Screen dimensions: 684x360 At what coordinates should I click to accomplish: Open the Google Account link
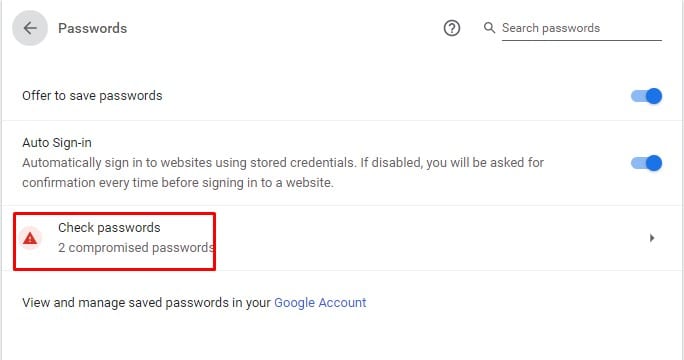pos(320,302)
